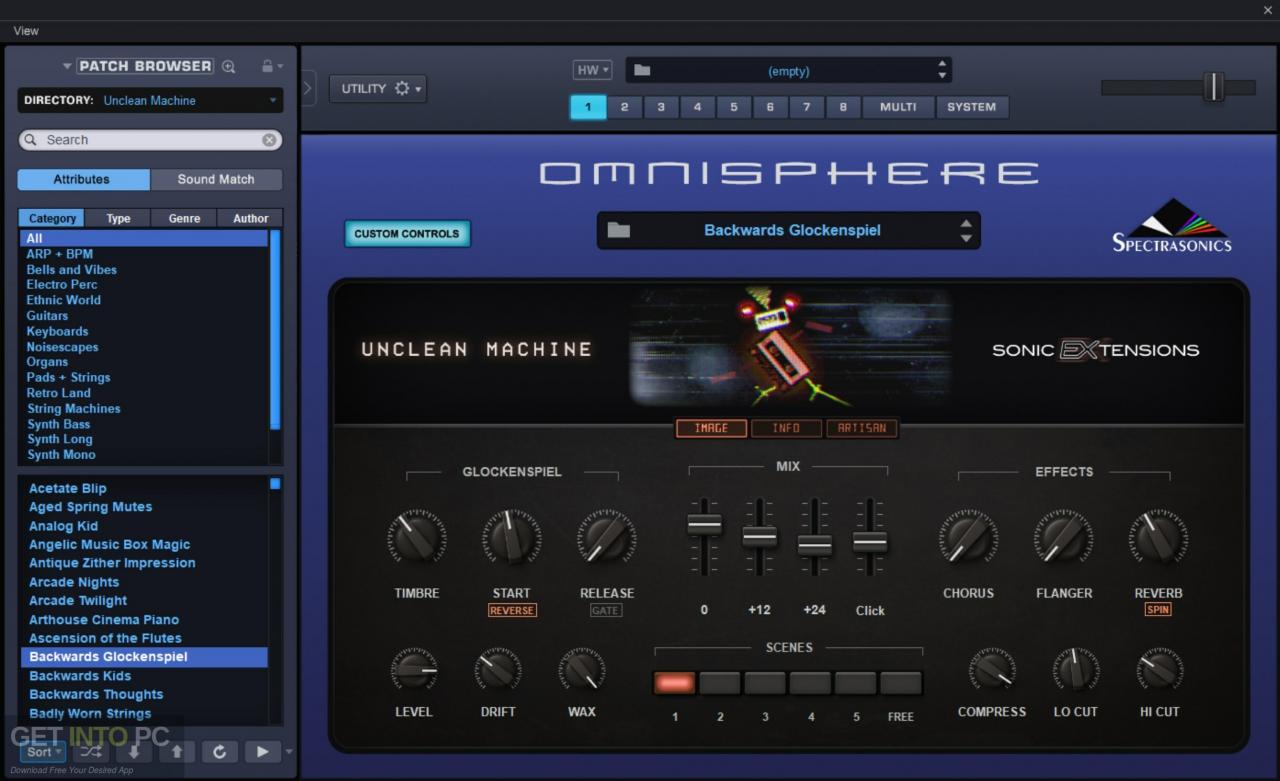Select the FREE scene button
The image size is (1280, 781).
tap(901, 683)
